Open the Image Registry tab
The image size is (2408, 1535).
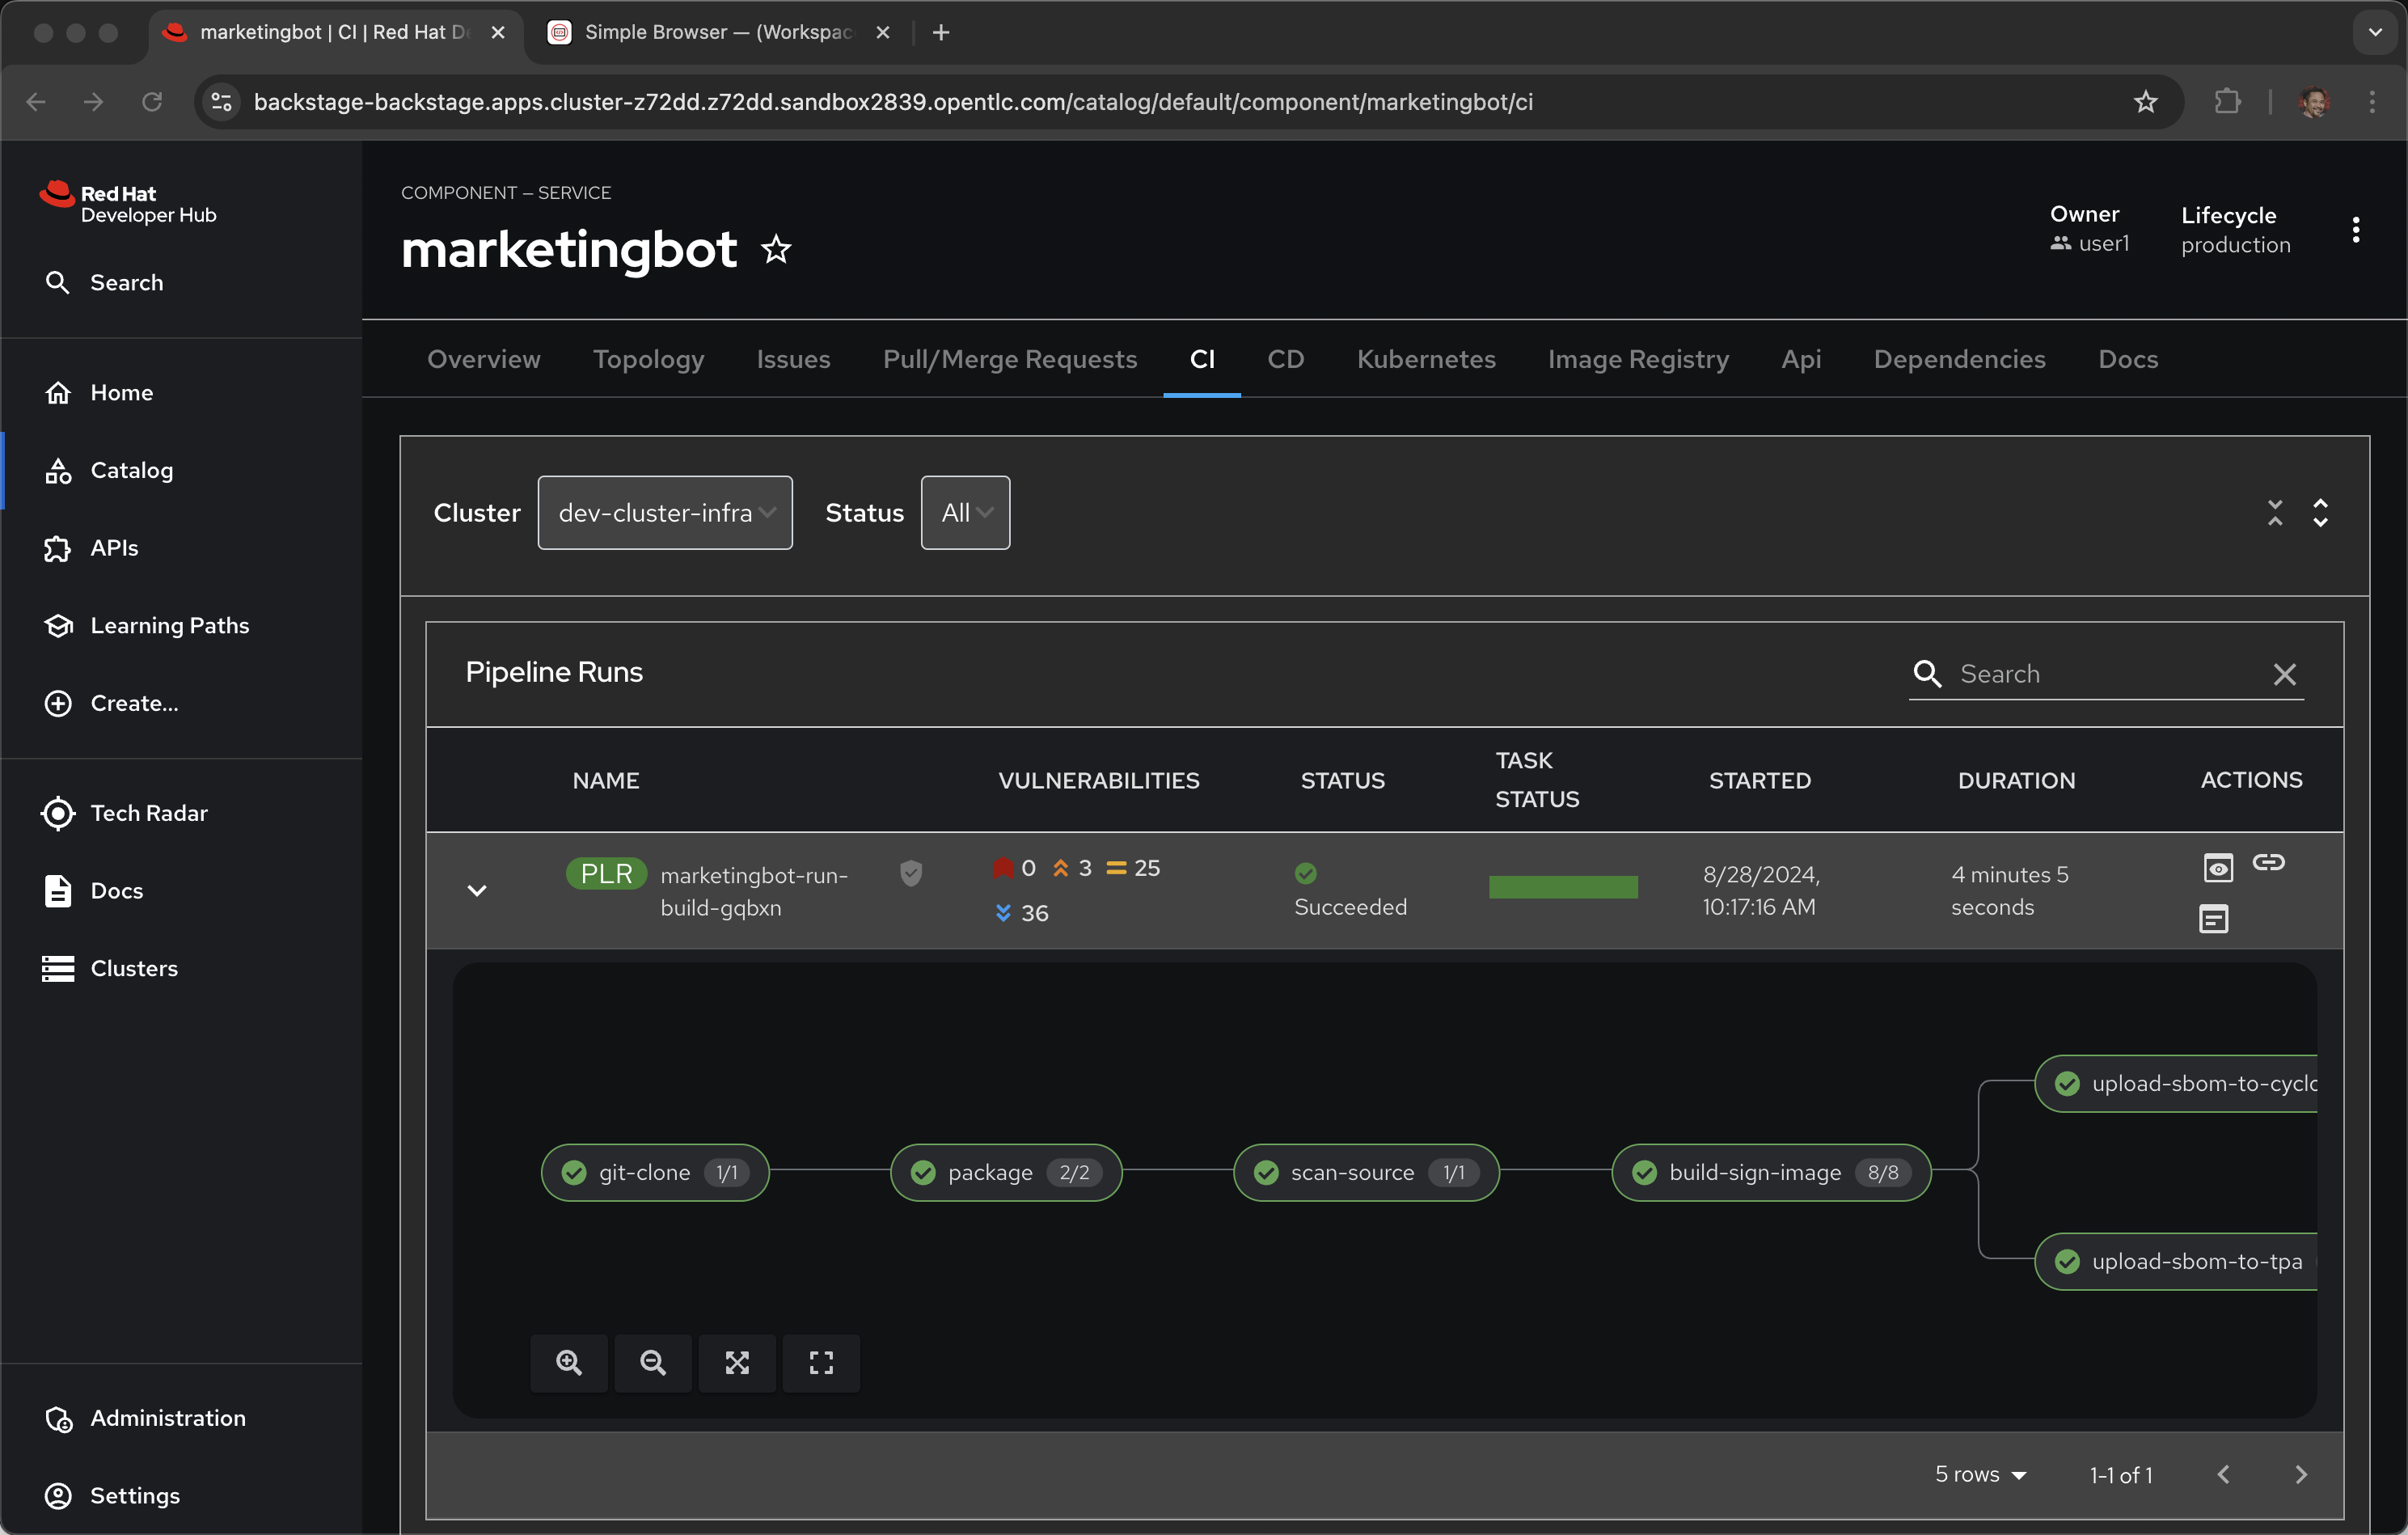tap(1638, 359)
